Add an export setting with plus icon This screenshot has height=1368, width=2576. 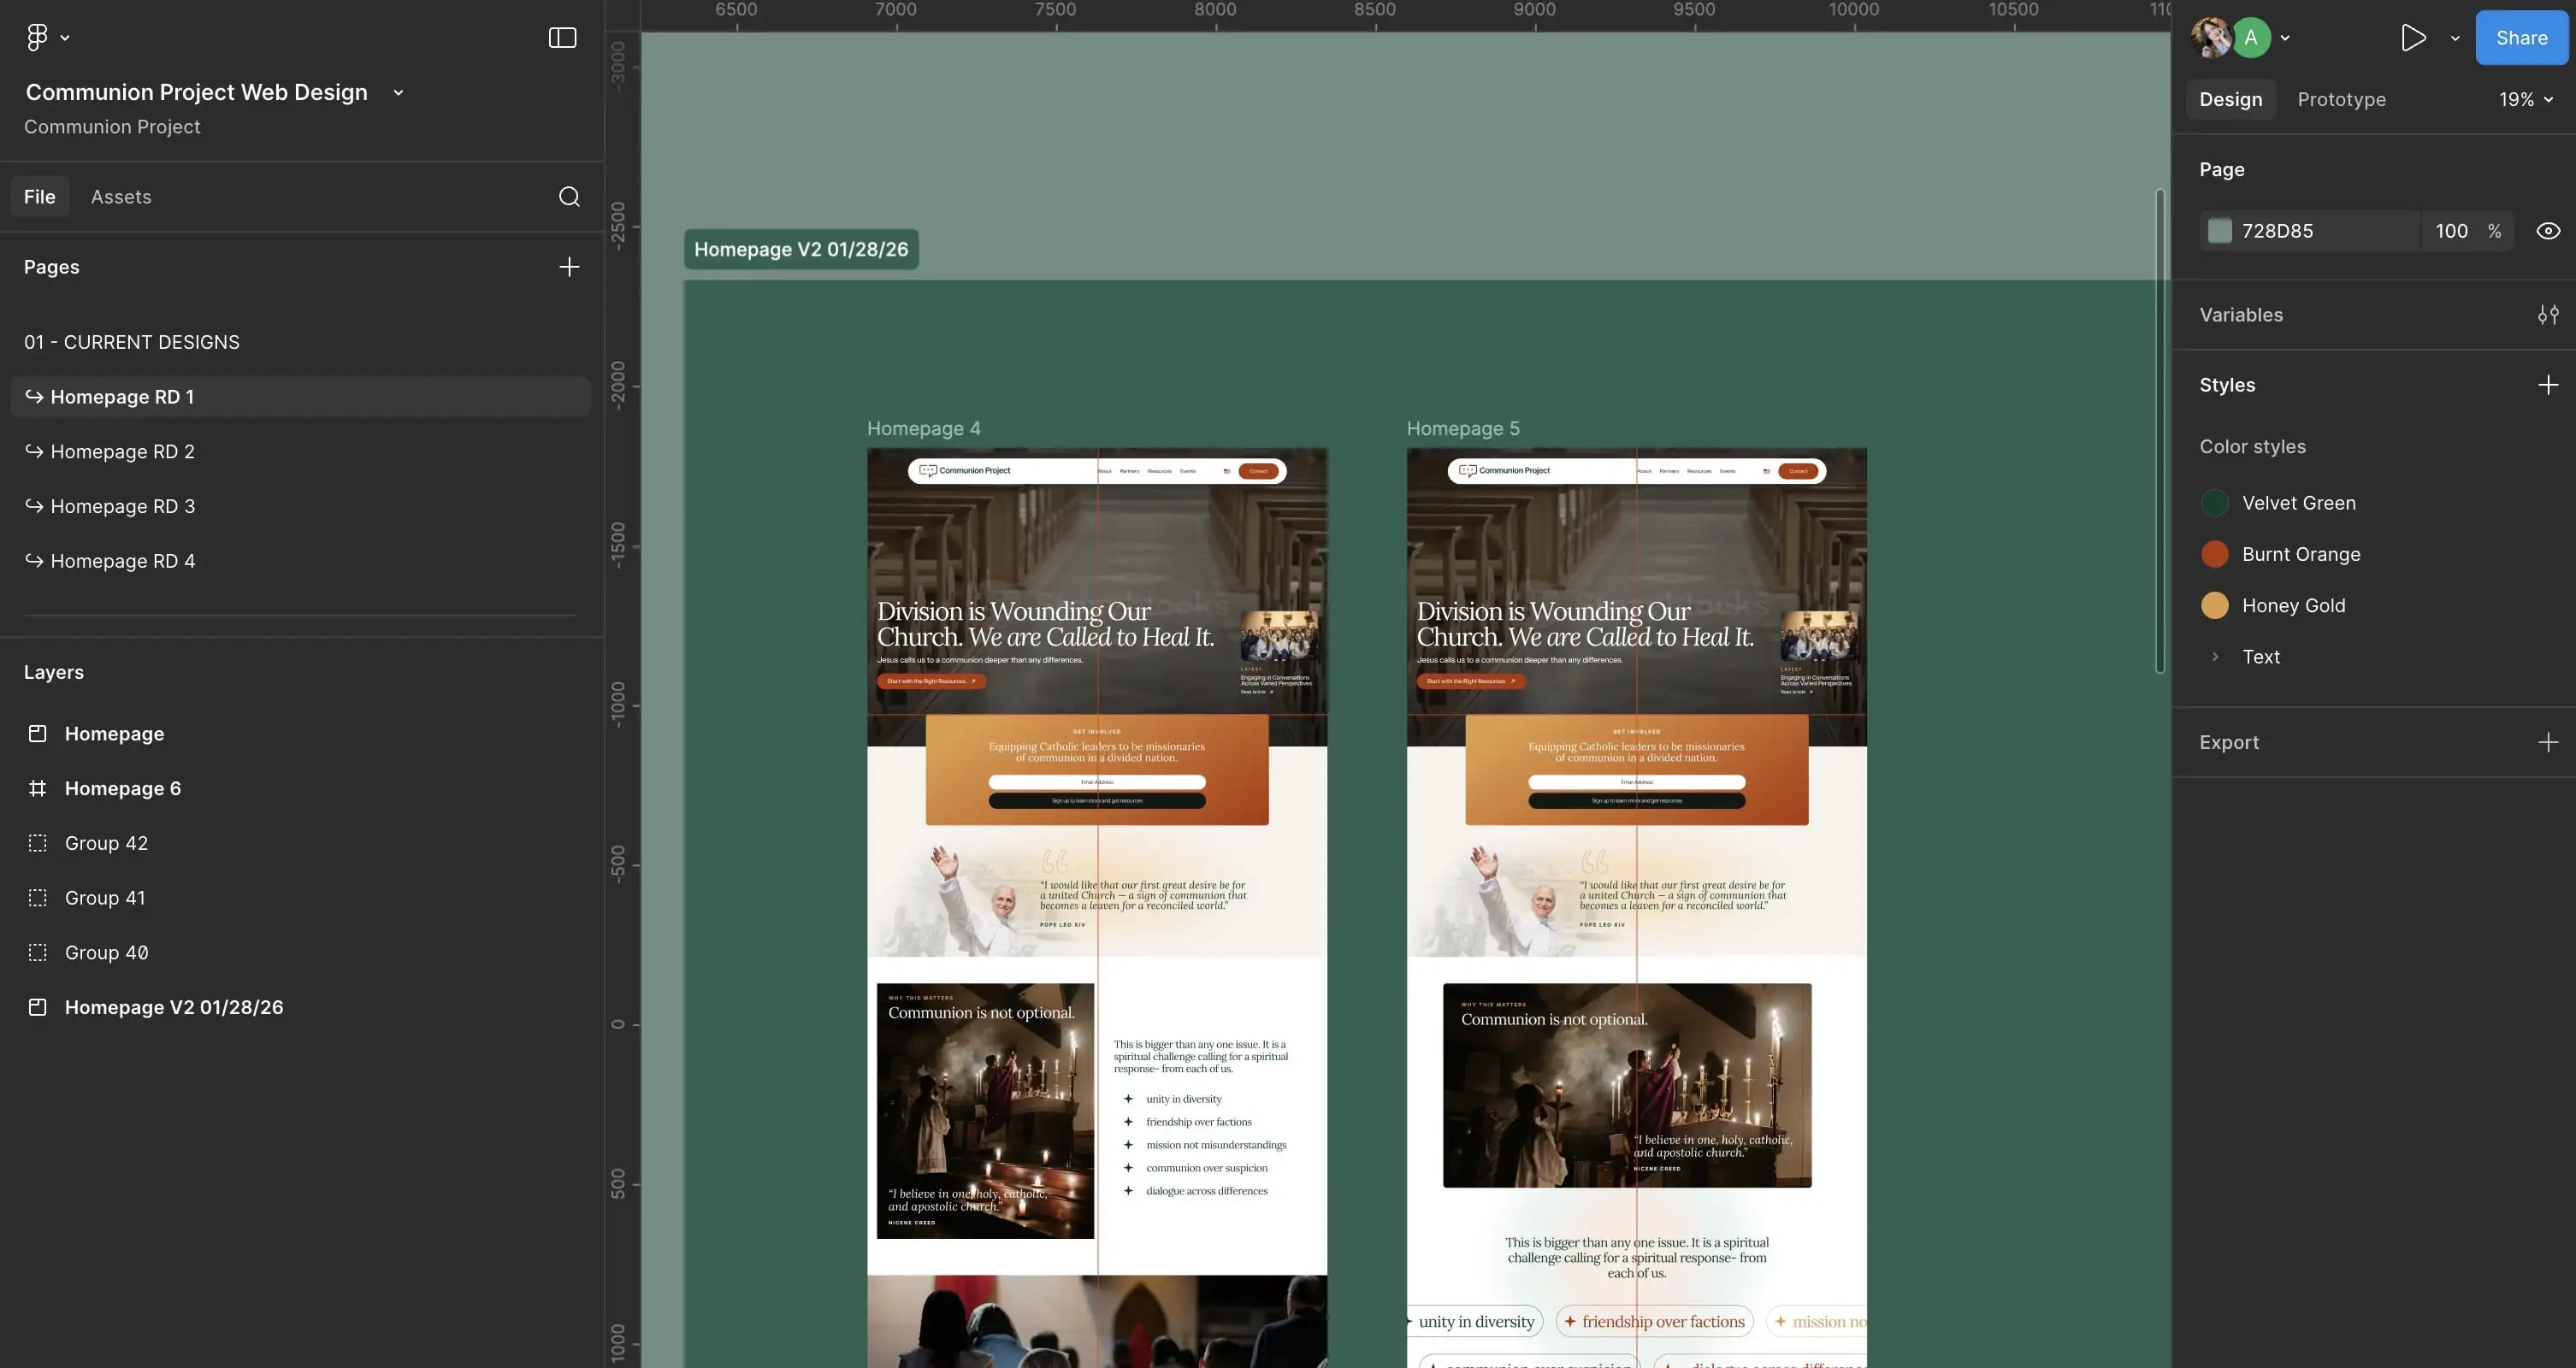(2547, 742)
